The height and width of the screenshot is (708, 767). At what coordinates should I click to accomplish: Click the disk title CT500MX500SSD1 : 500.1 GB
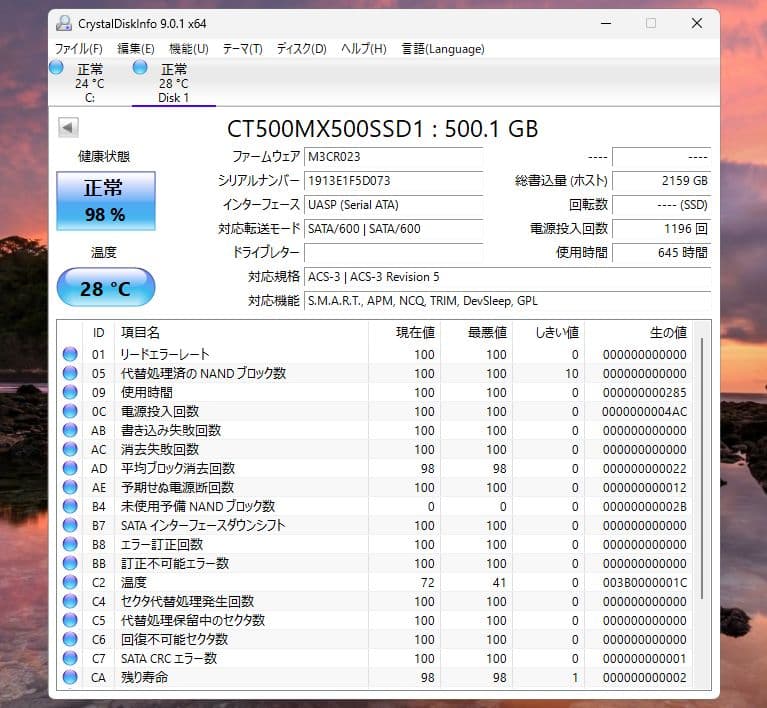383,129
